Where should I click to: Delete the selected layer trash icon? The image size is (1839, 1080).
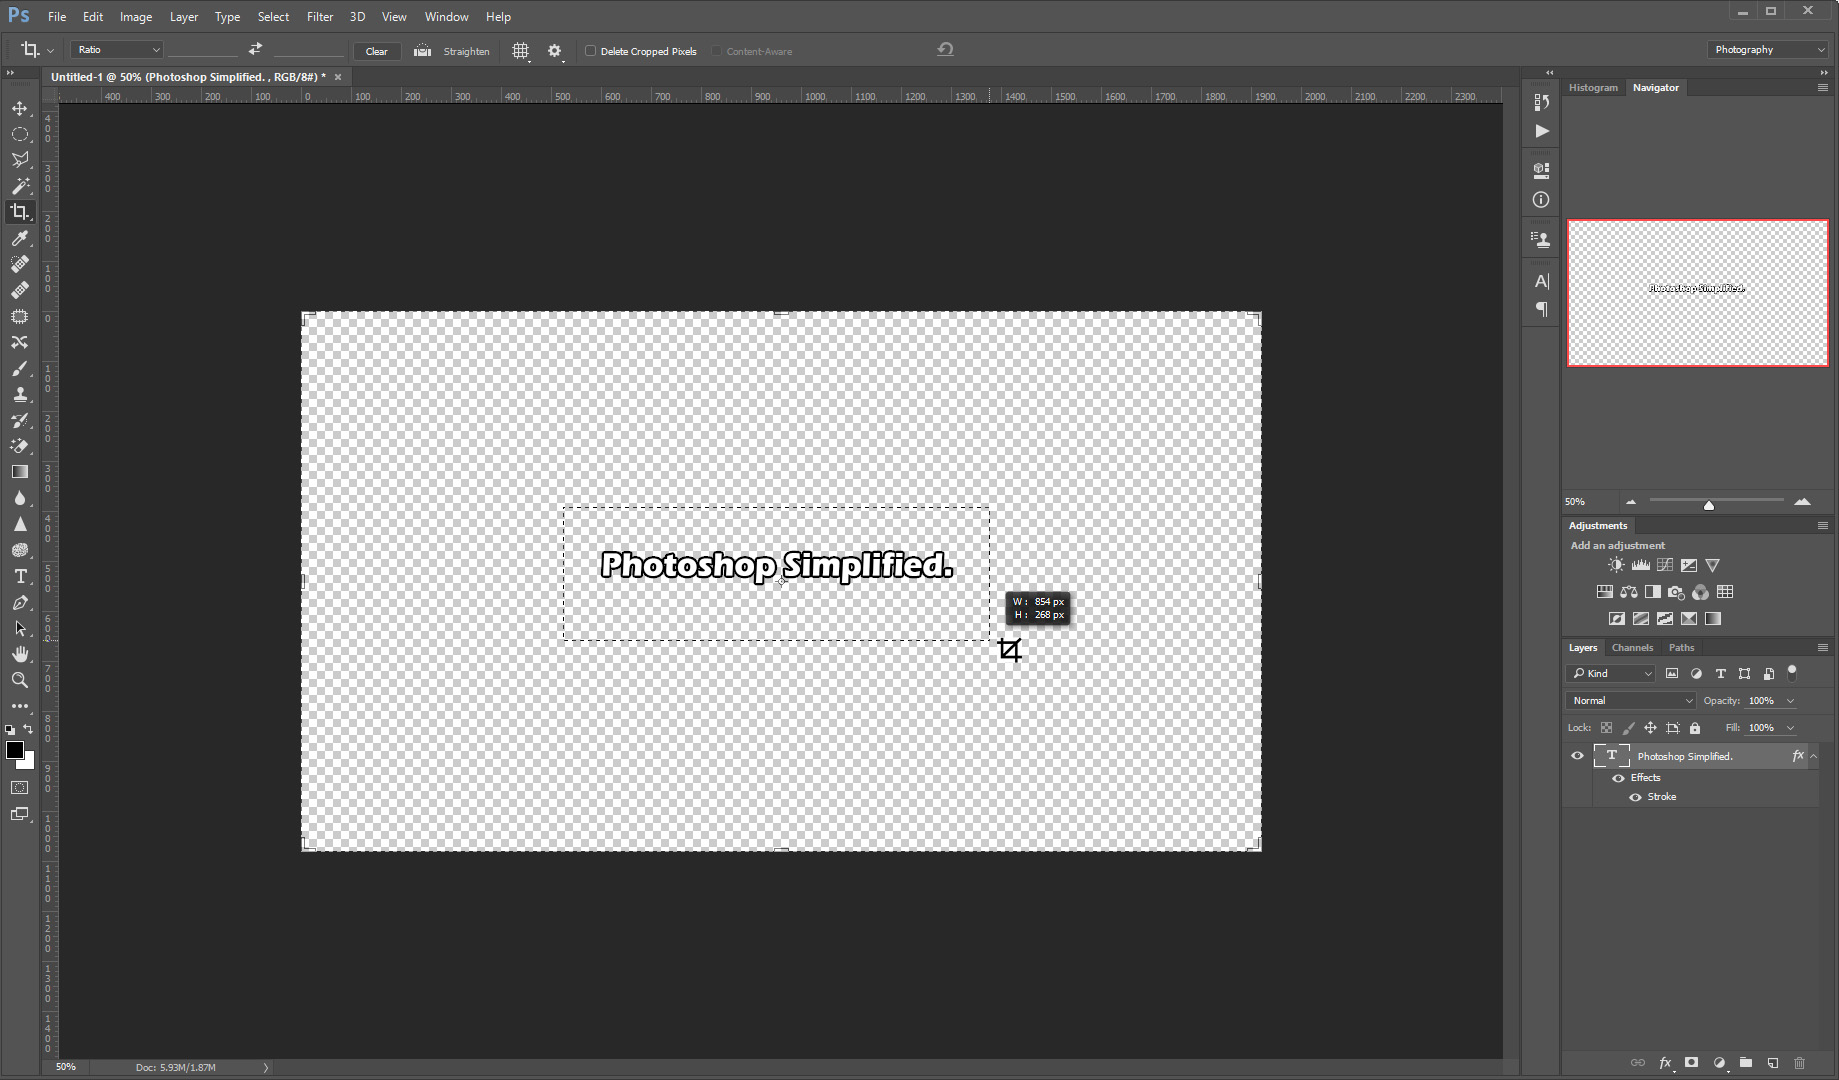pos(1800,1063)
